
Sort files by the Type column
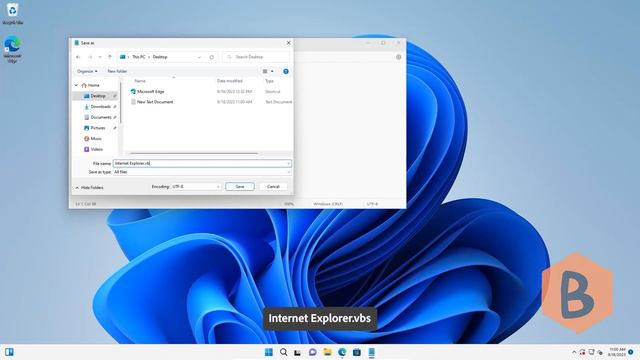click(269, 81)
